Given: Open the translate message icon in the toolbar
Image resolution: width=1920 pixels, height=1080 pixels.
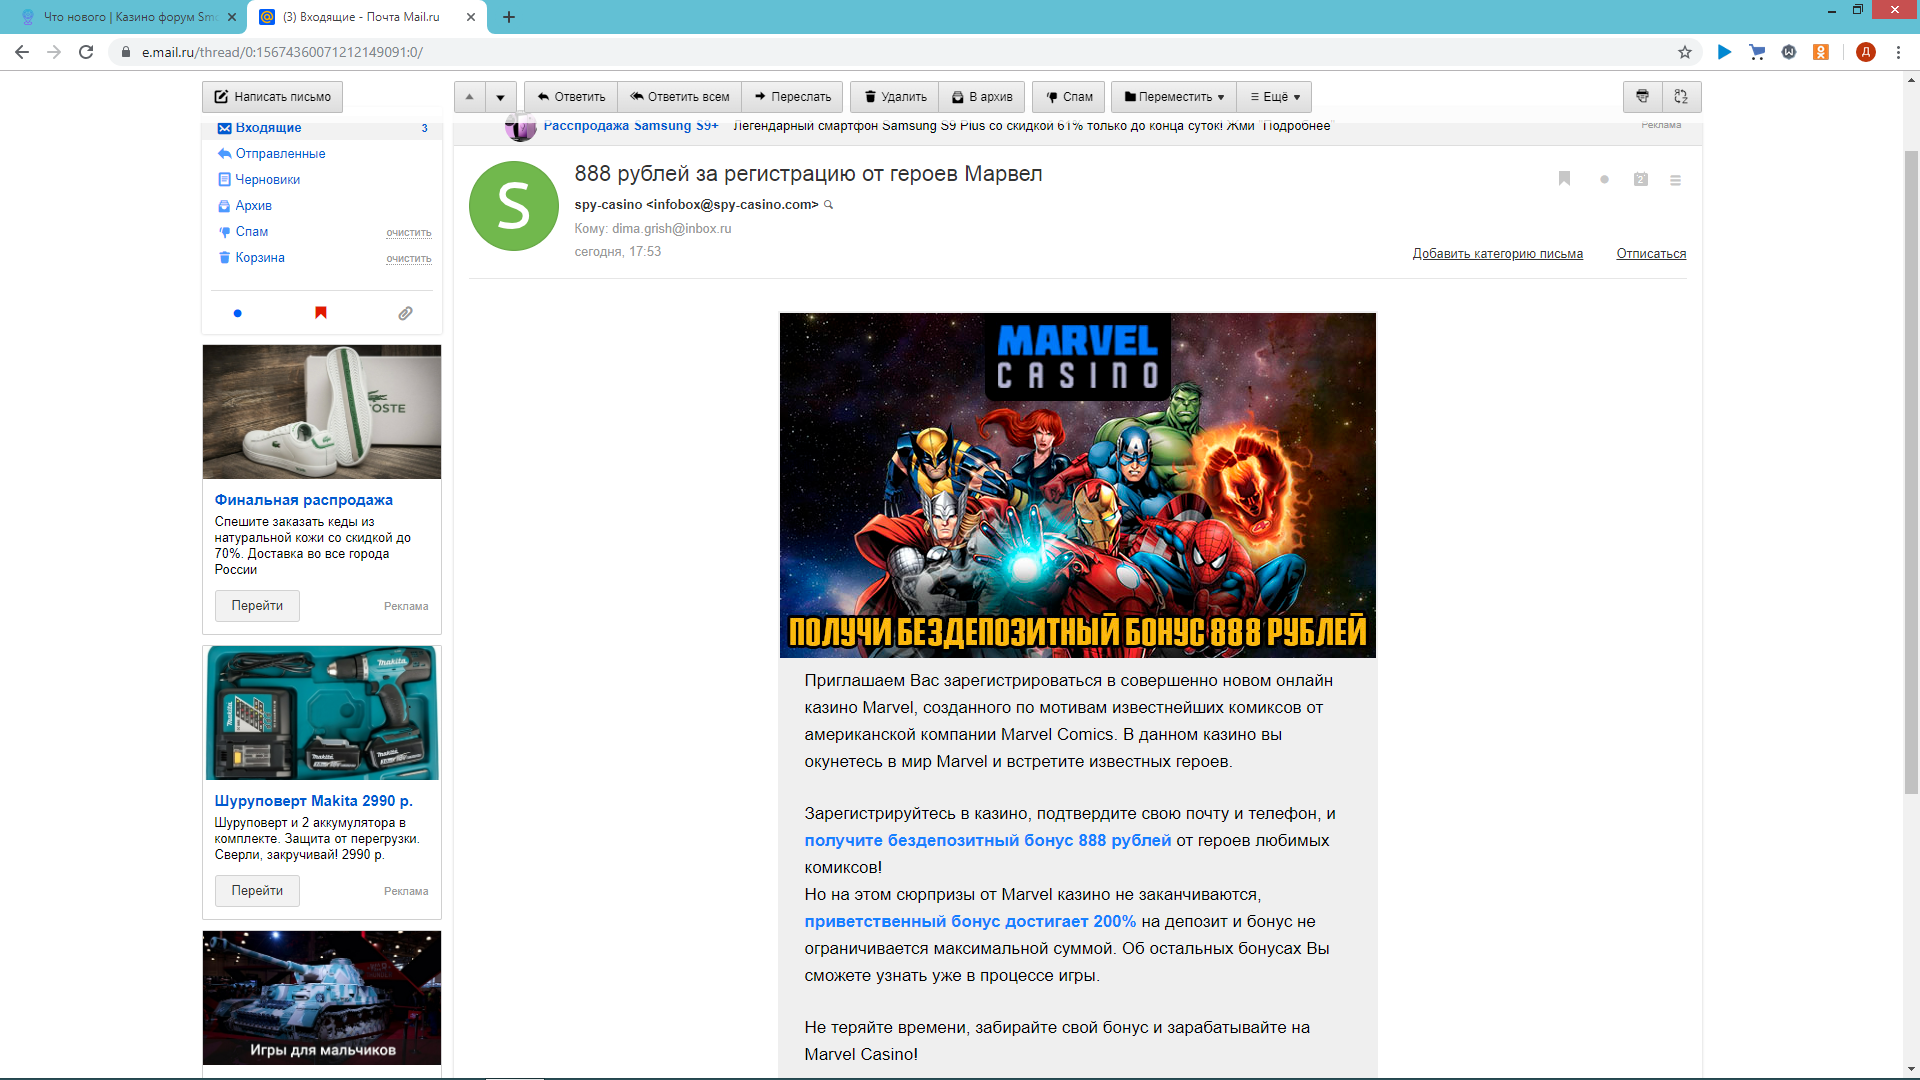Looking at the screenshot, I should (x=1681, y=97).
